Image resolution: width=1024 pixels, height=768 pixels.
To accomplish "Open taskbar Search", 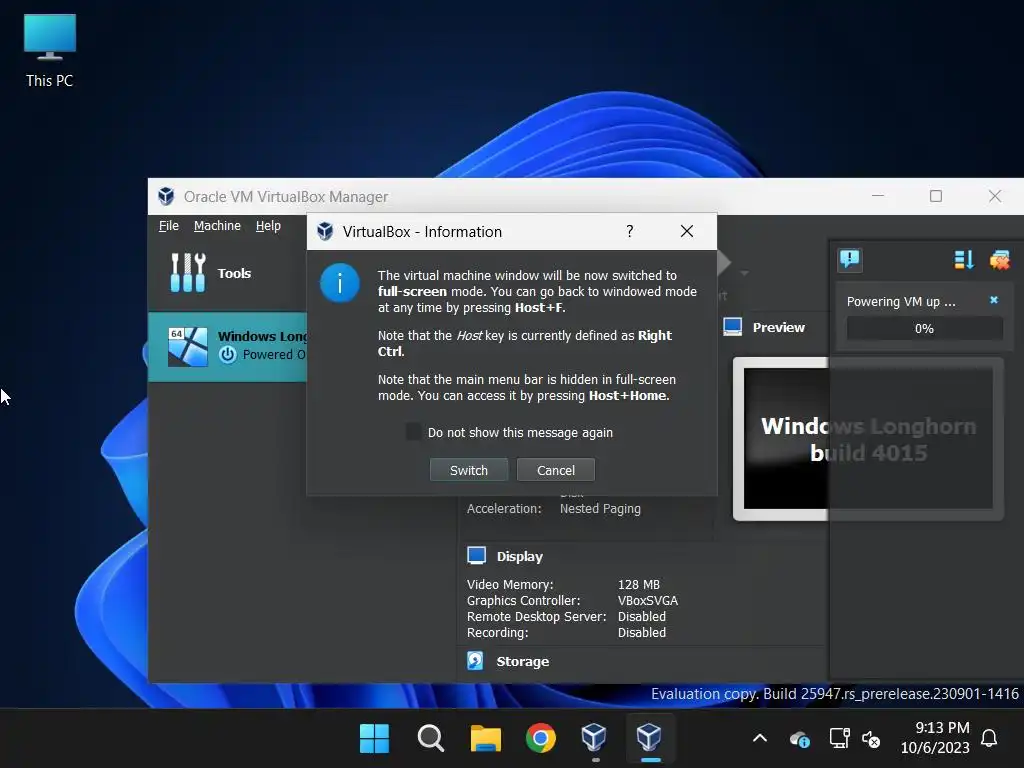I will (430, 739).
